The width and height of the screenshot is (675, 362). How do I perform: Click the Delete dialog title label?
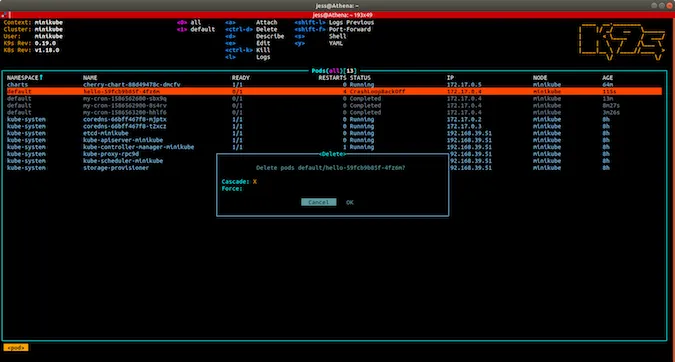pos(332,154)
